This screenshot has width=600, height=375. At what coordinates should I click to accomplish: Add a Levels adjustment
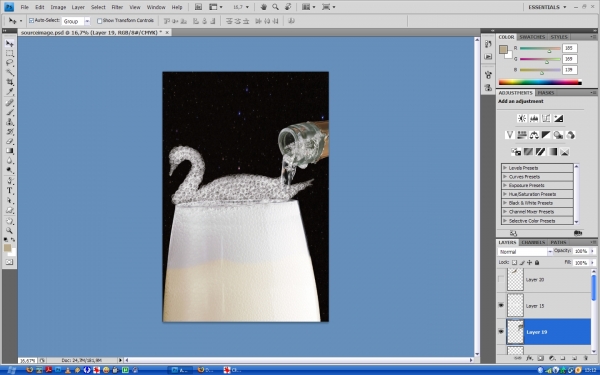(x=534, y=118)
